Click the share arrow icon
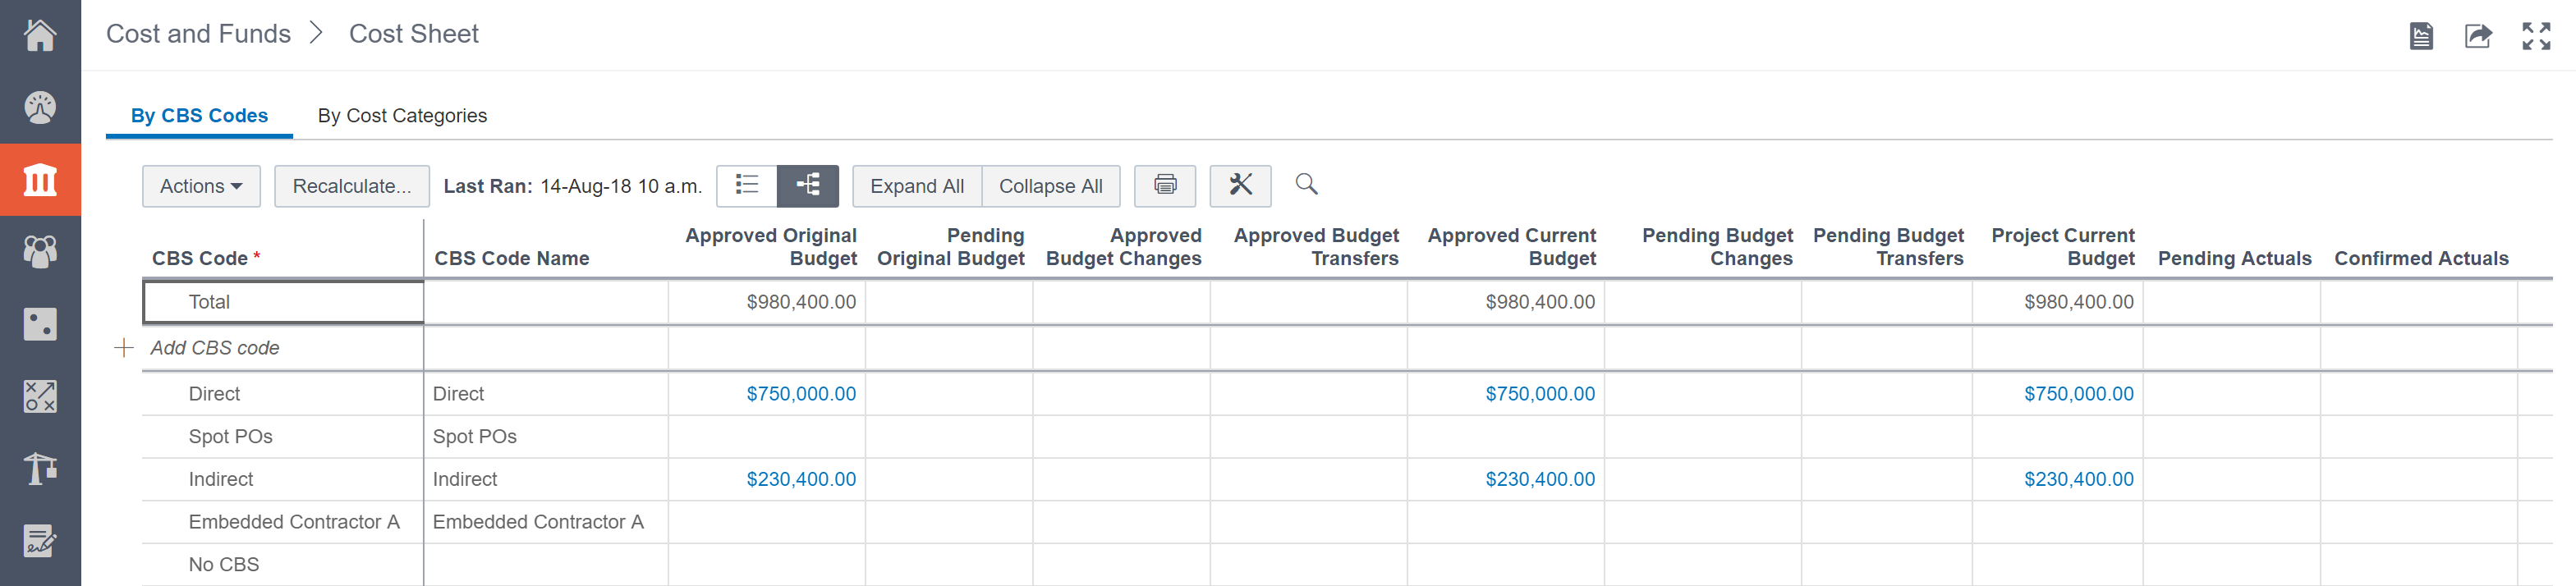 [x=2477, y=37]
